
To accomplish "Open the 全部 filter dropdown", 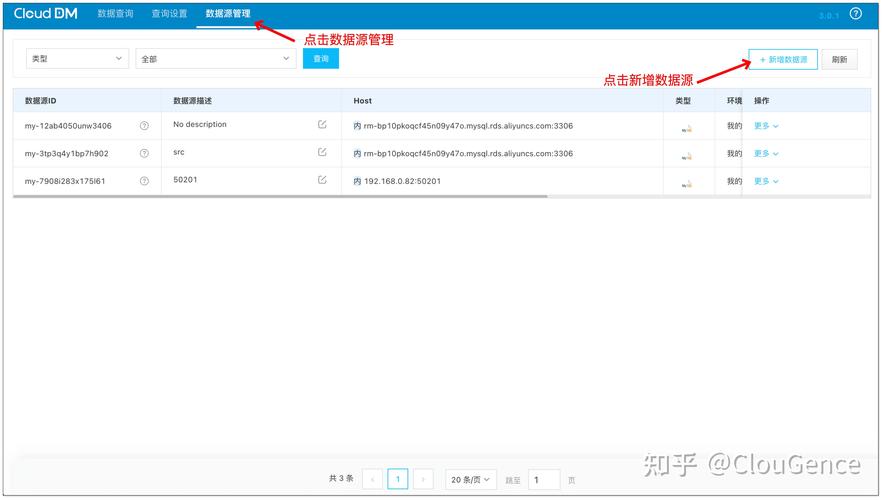I will coord(215,59).
